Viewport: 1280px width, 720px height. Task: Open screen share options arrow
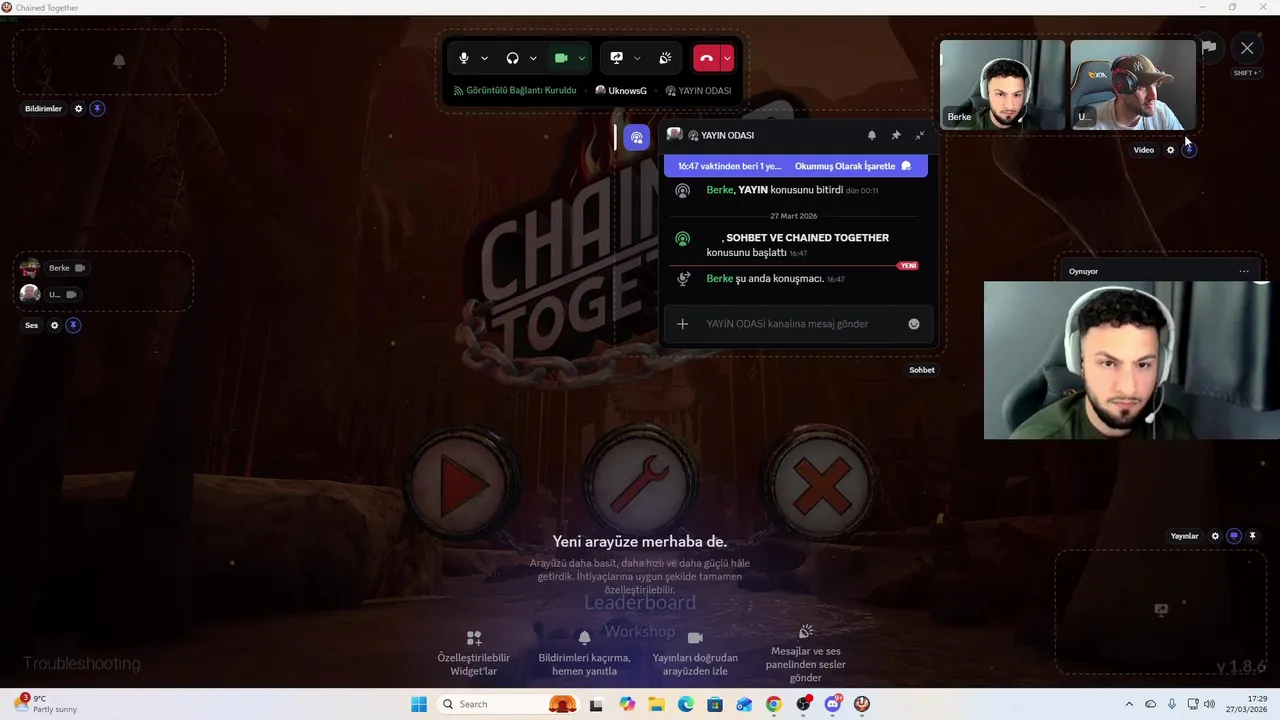point(637,58)
